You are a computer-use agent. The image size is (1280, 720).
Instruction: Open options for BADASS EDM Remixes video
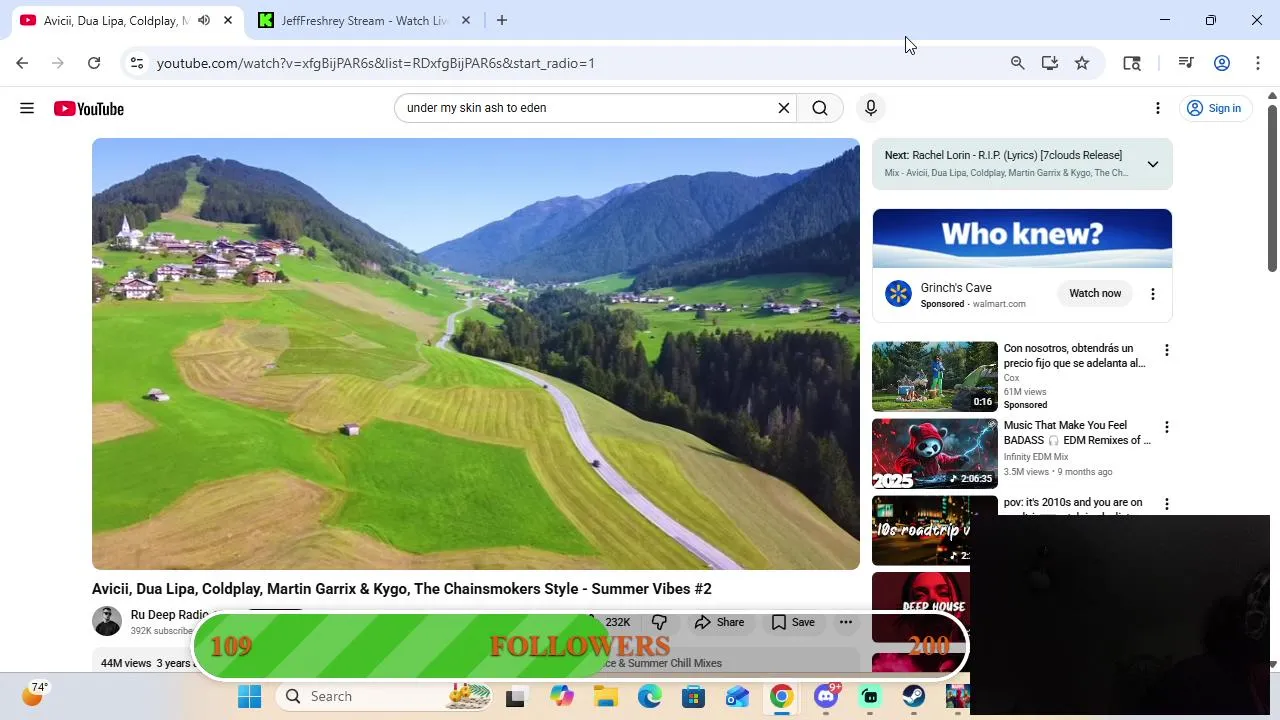1166,427
